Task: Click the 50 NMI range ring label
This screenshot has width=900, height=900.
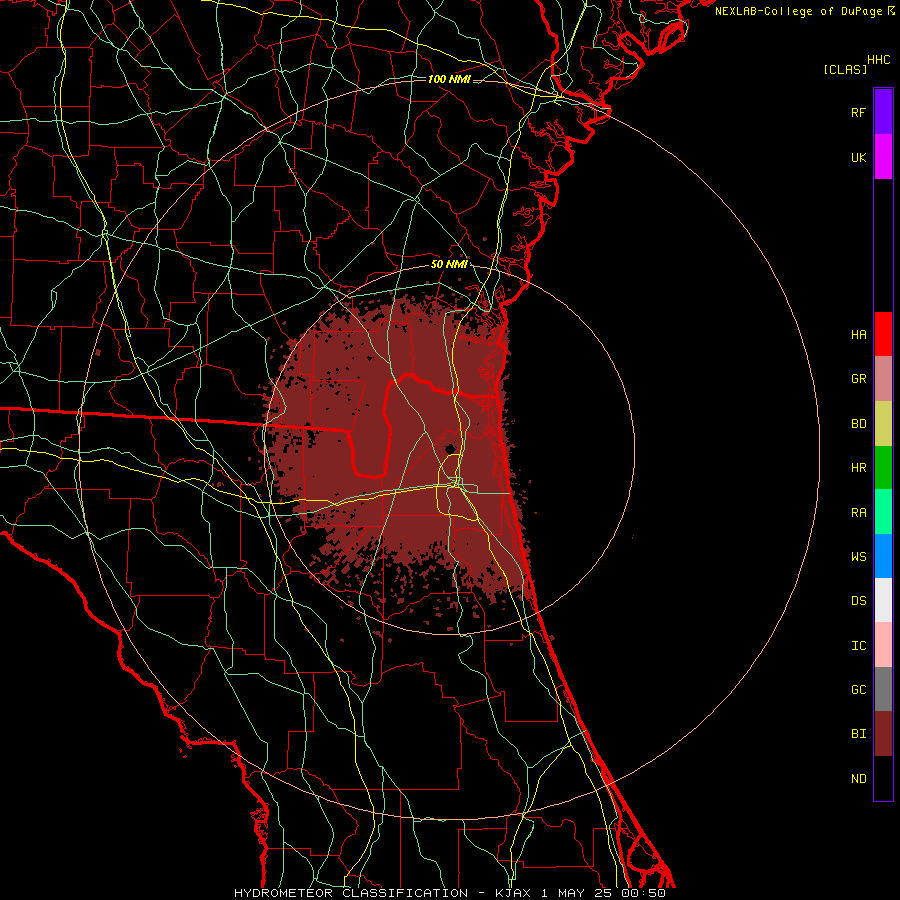Action: coord(449,265)
